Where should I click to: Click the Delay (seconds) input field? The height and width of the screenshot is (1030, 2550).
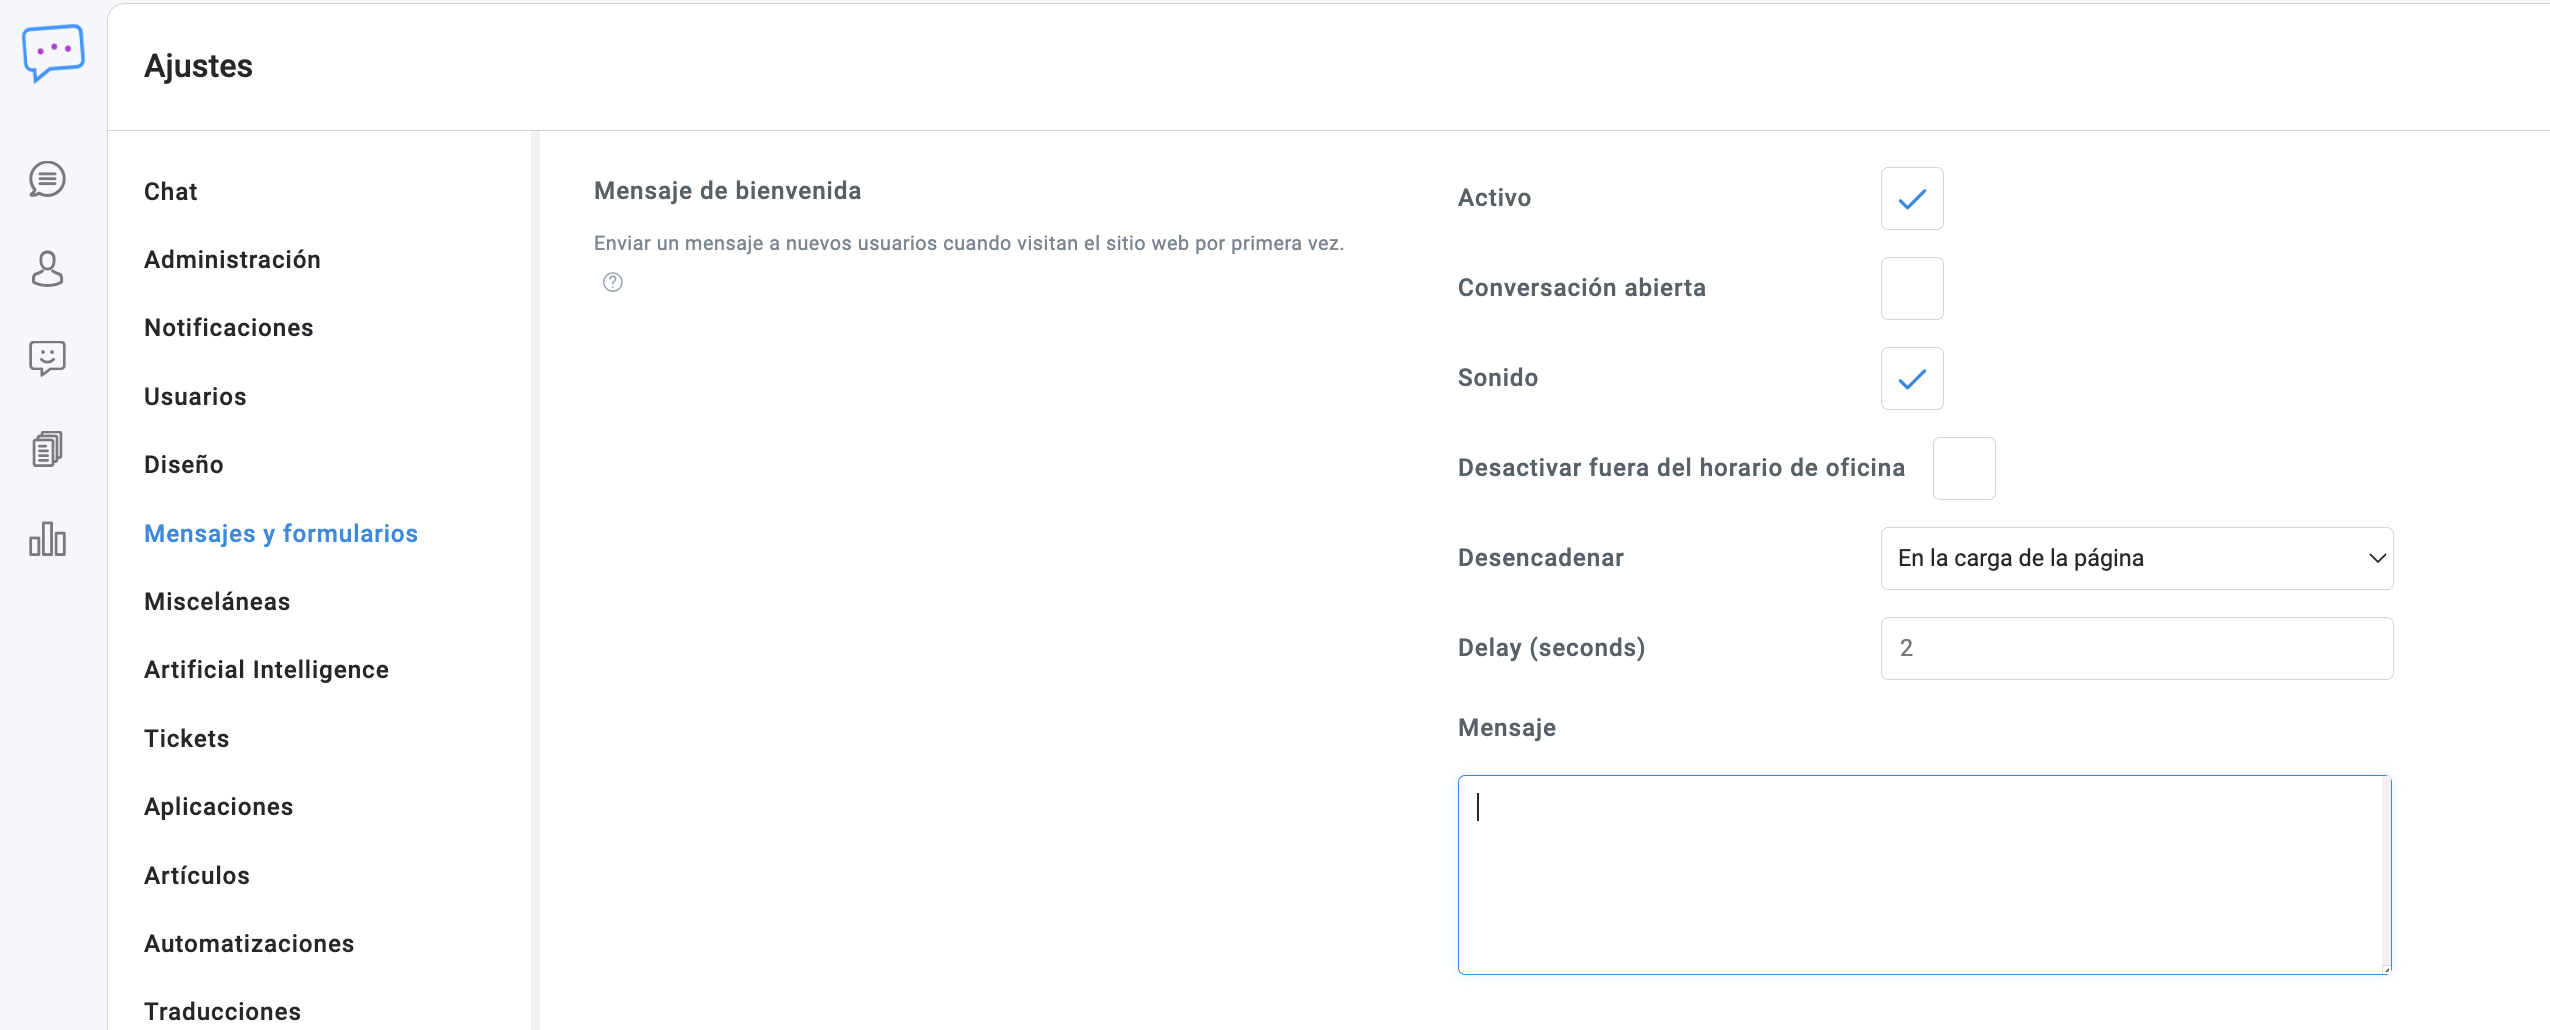2136,649
